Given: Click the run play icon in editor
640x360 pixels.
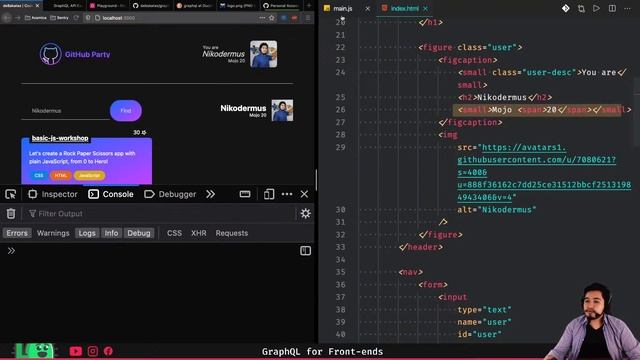Looking at the screenshot, I should pyautogui.click(x=596, y=8).
